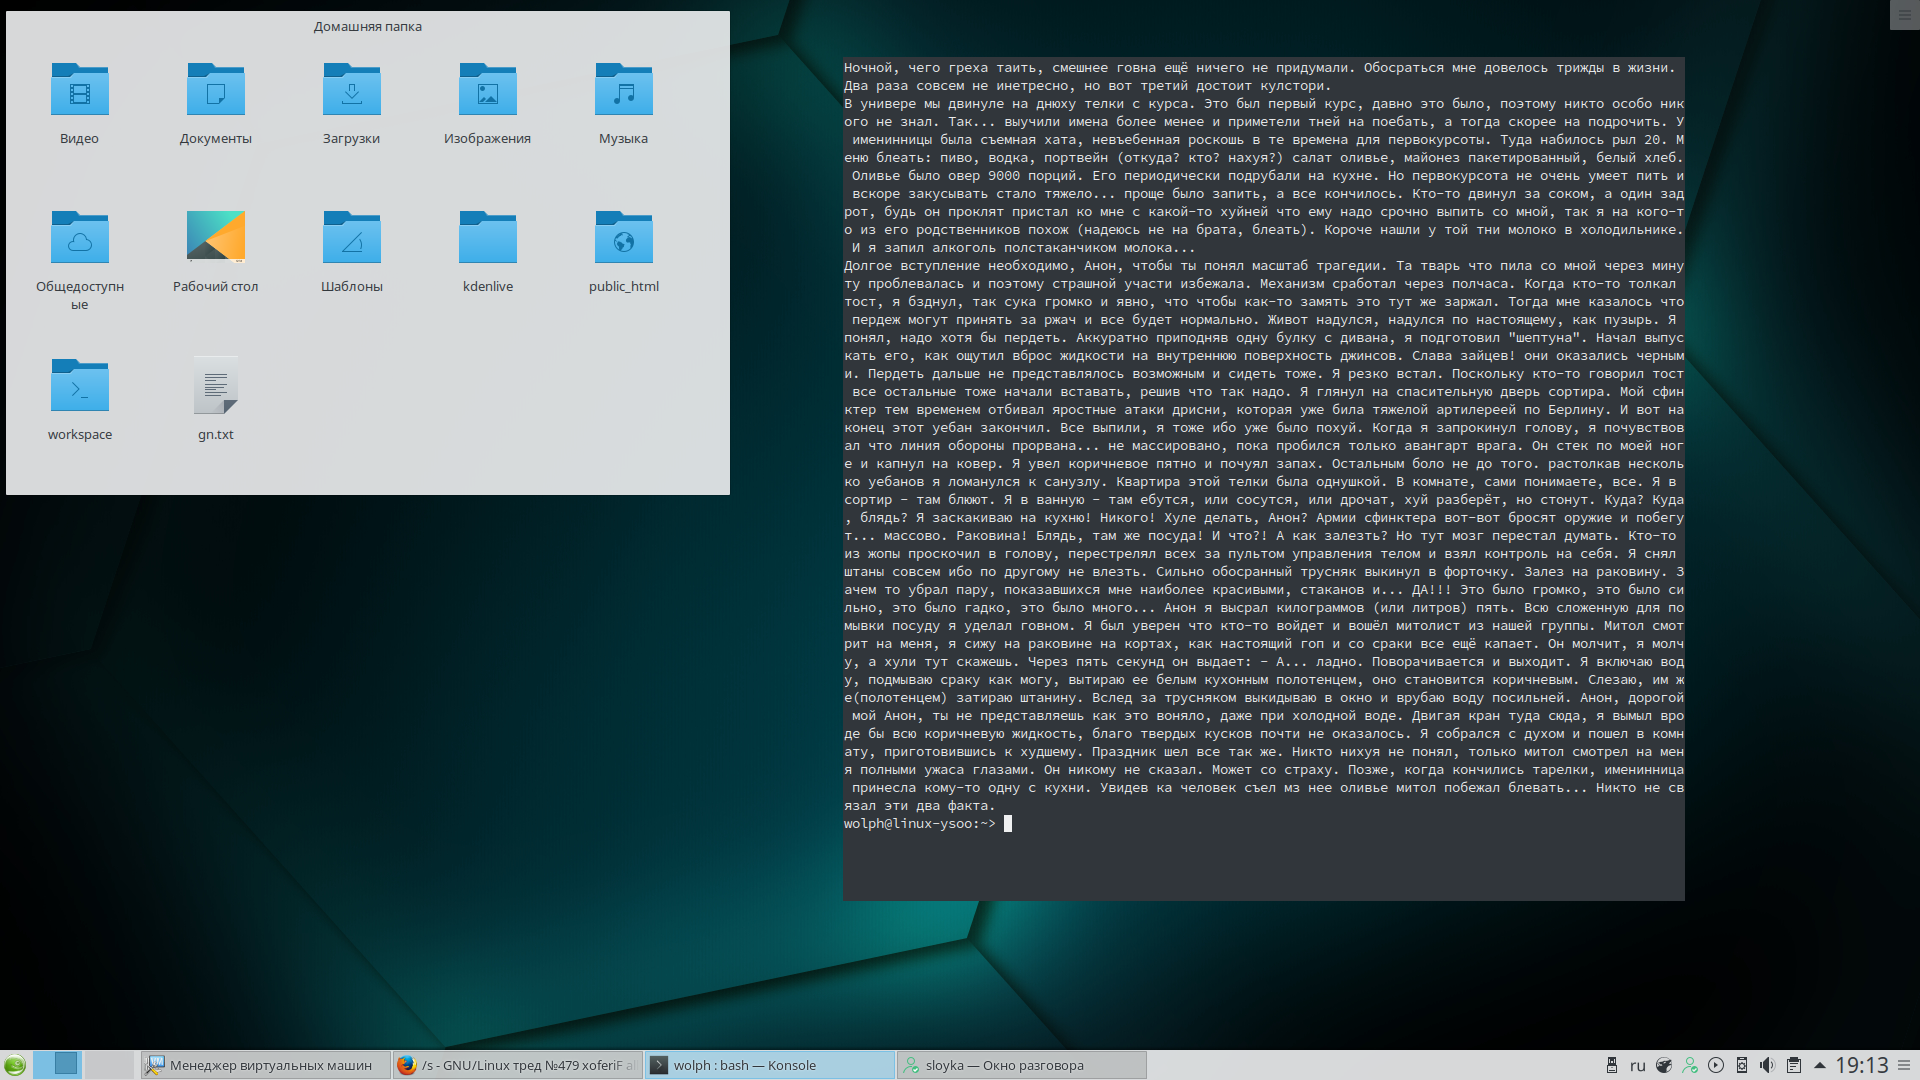This screenshot has height=1080, width=1920.
Task: Open the public_html folder
Action: tap(623, 251)
